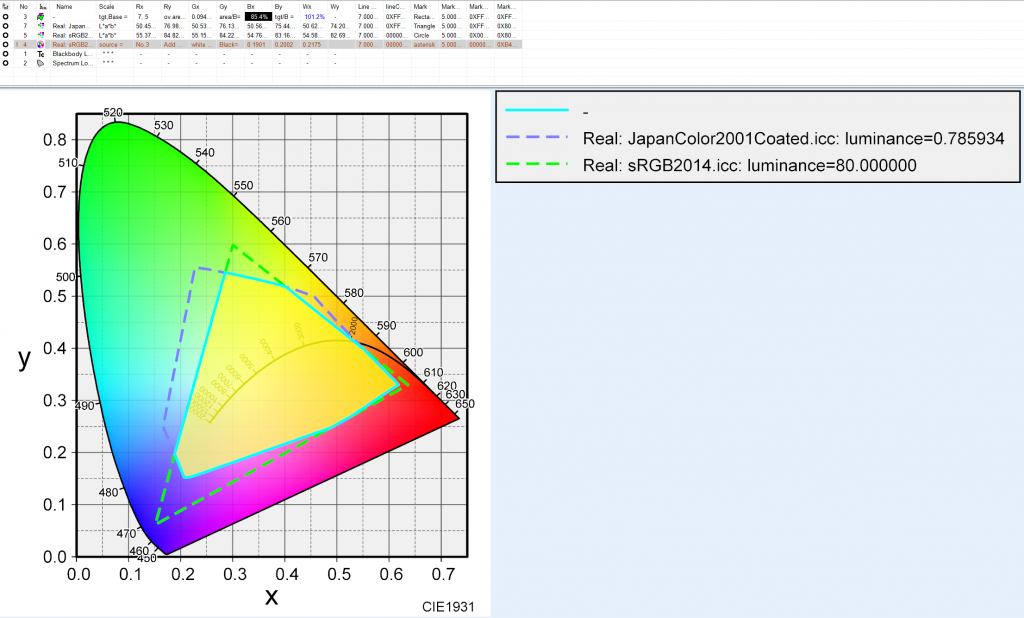The height and width of the screenshot is (618, 1024).
Task: Click the Name column header
Action: coord(64,7)
